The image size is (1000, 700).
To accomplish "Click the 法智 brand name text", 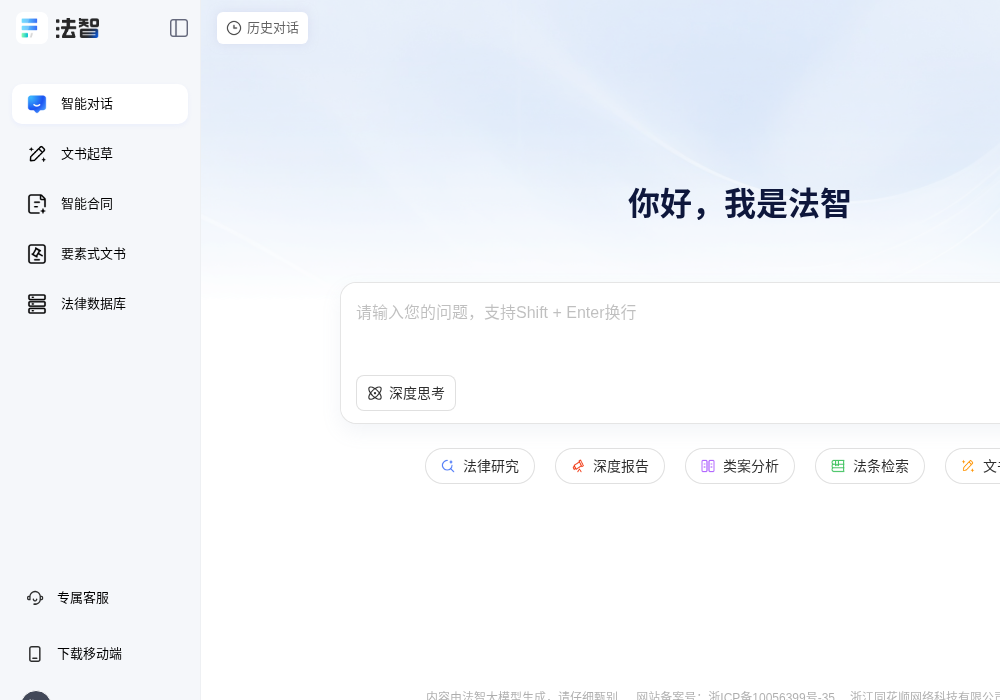I will 77,28.
